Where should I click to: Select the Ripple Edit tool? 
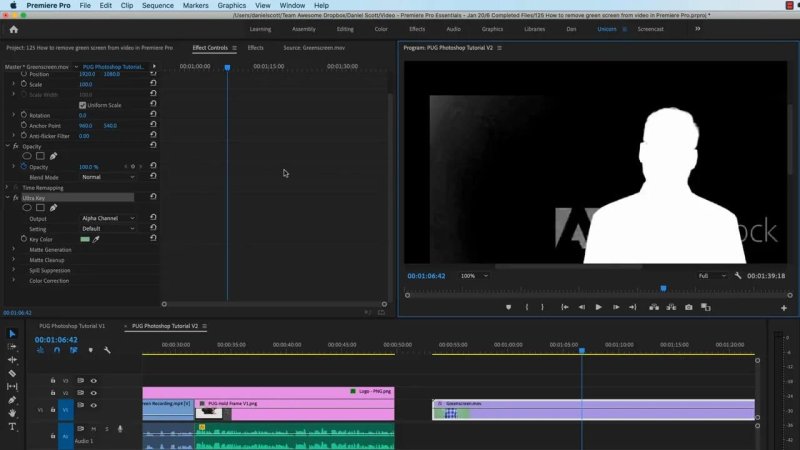12,360
